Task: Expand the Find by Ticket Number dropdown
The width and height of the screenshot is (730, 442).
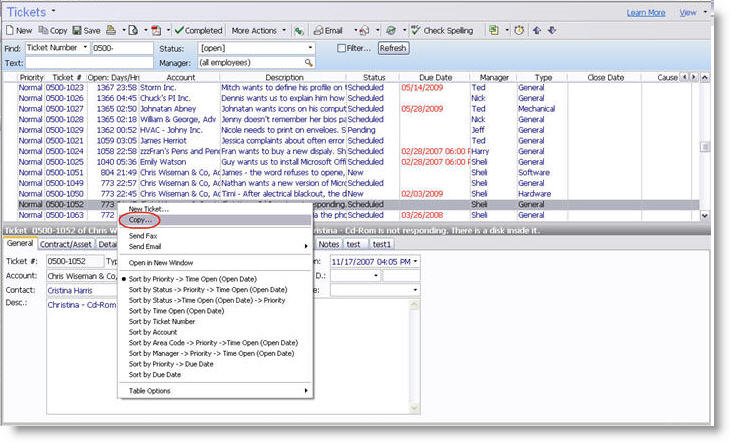Action: click(x=84, y=48)
